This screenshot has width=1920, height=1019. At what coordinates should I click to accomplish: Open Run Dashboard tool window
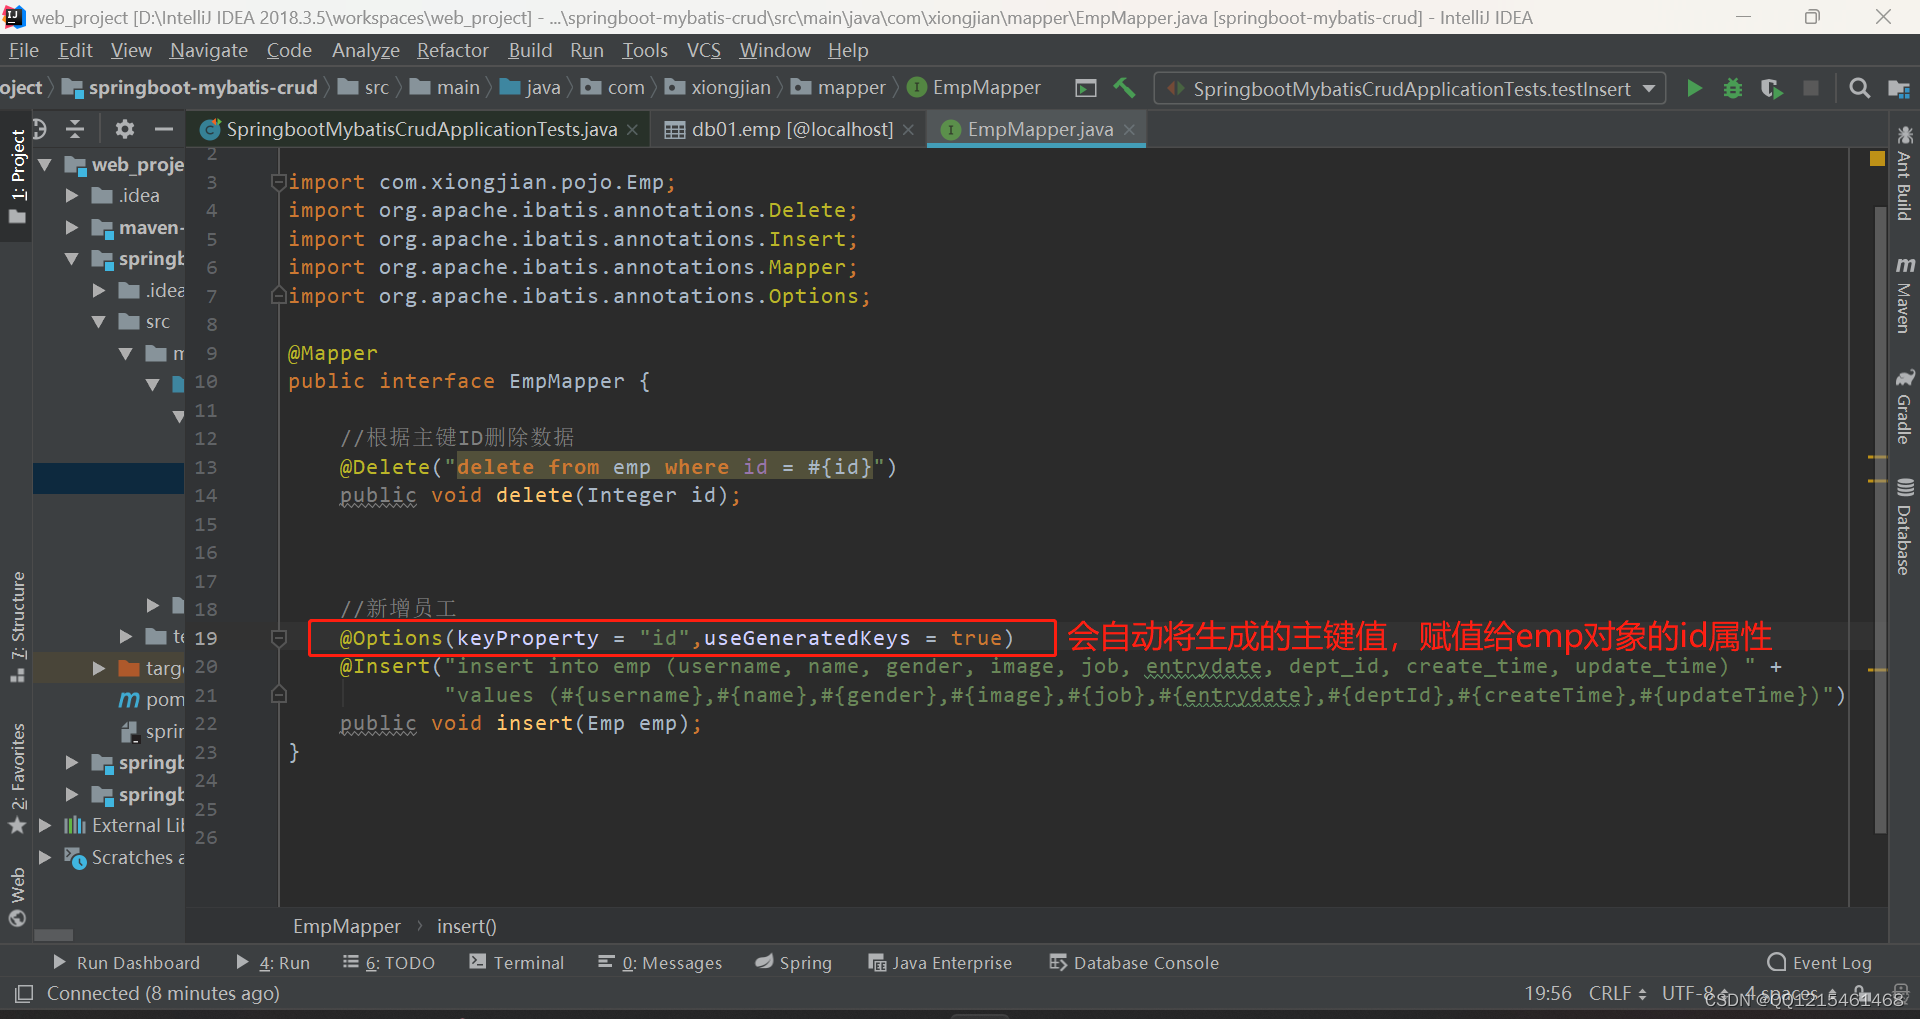[x=126, y=962]
